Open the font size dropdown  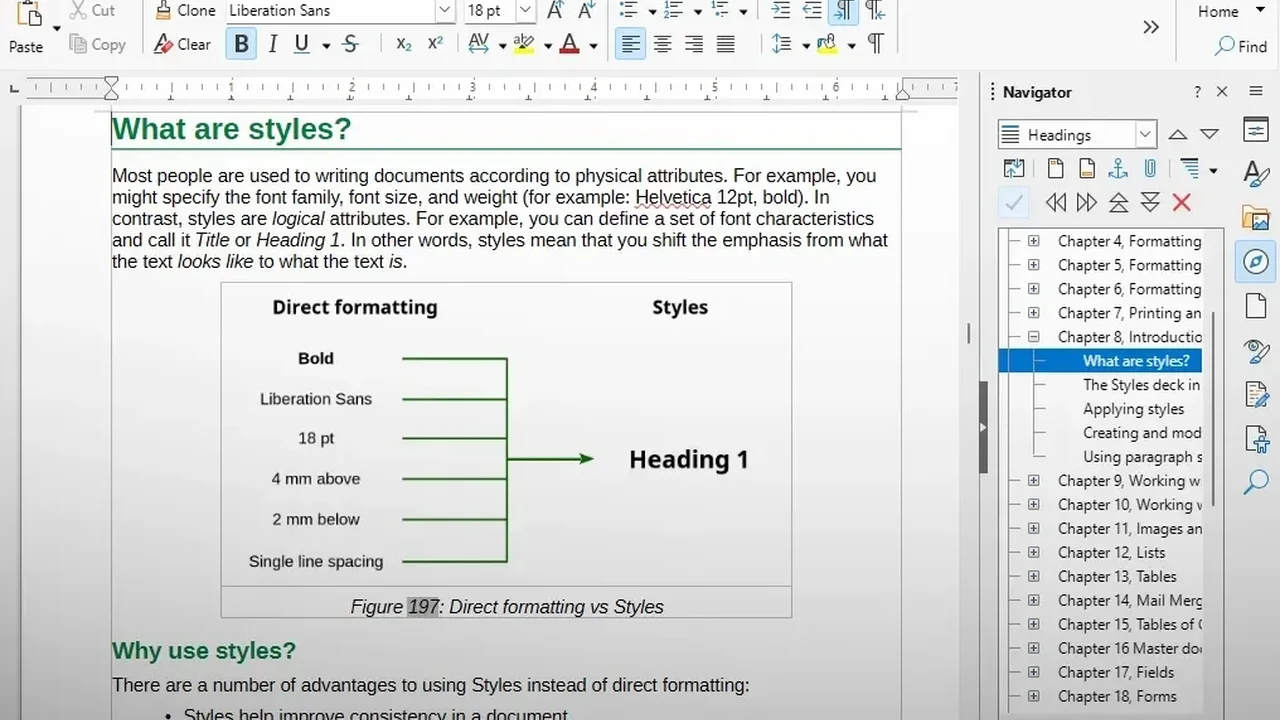click(x=525, y=11)
